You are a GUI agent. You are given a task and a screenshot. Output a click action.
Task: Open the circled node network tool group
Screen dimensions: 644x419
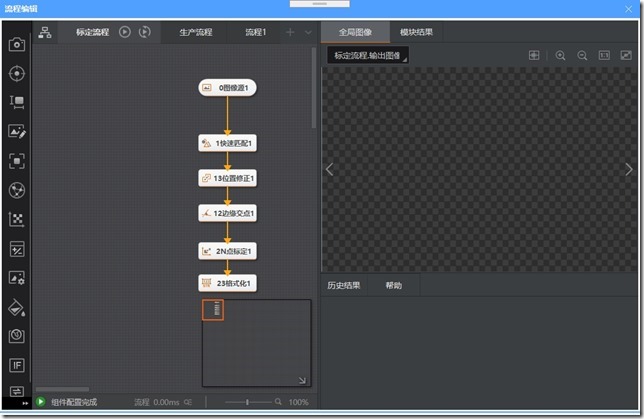click(x=17, y=190)
